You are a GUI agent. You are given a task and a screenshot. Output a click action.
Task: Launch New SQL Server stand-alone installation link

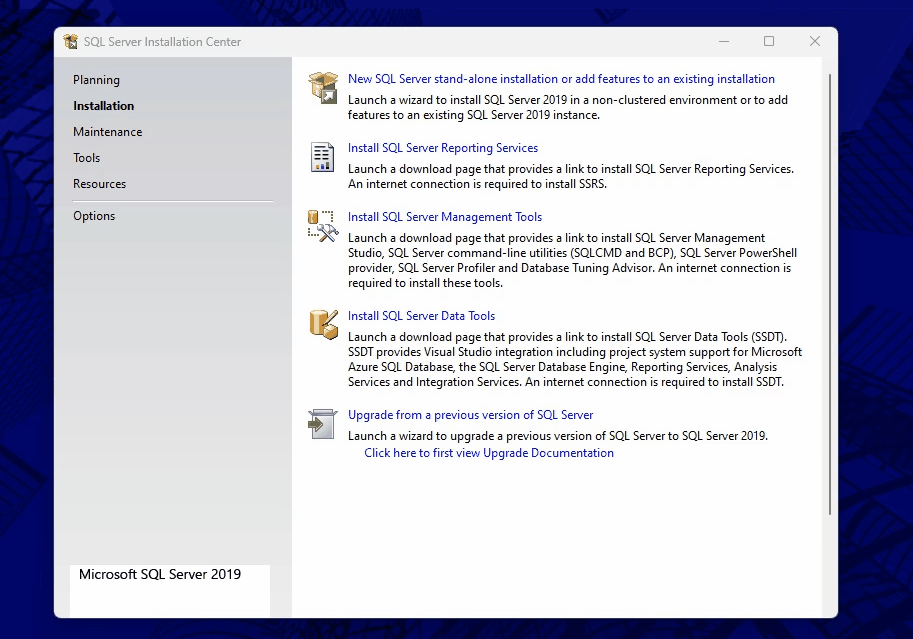[561, 79]
